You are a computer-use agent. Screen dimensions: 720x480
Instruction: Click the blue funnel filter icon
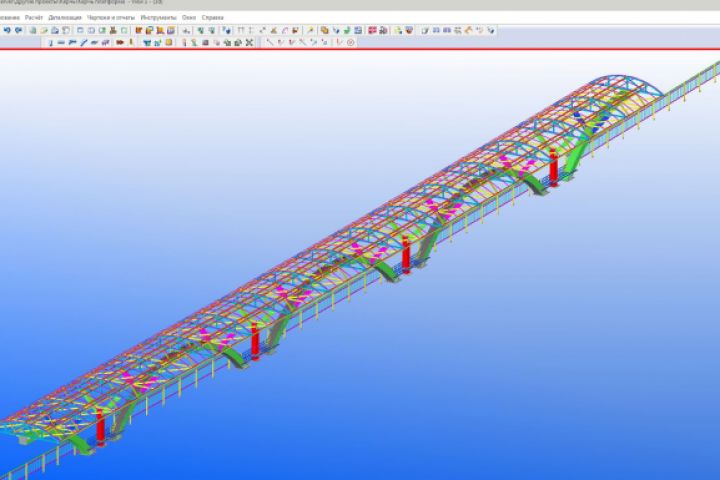(x=147, y=43)
